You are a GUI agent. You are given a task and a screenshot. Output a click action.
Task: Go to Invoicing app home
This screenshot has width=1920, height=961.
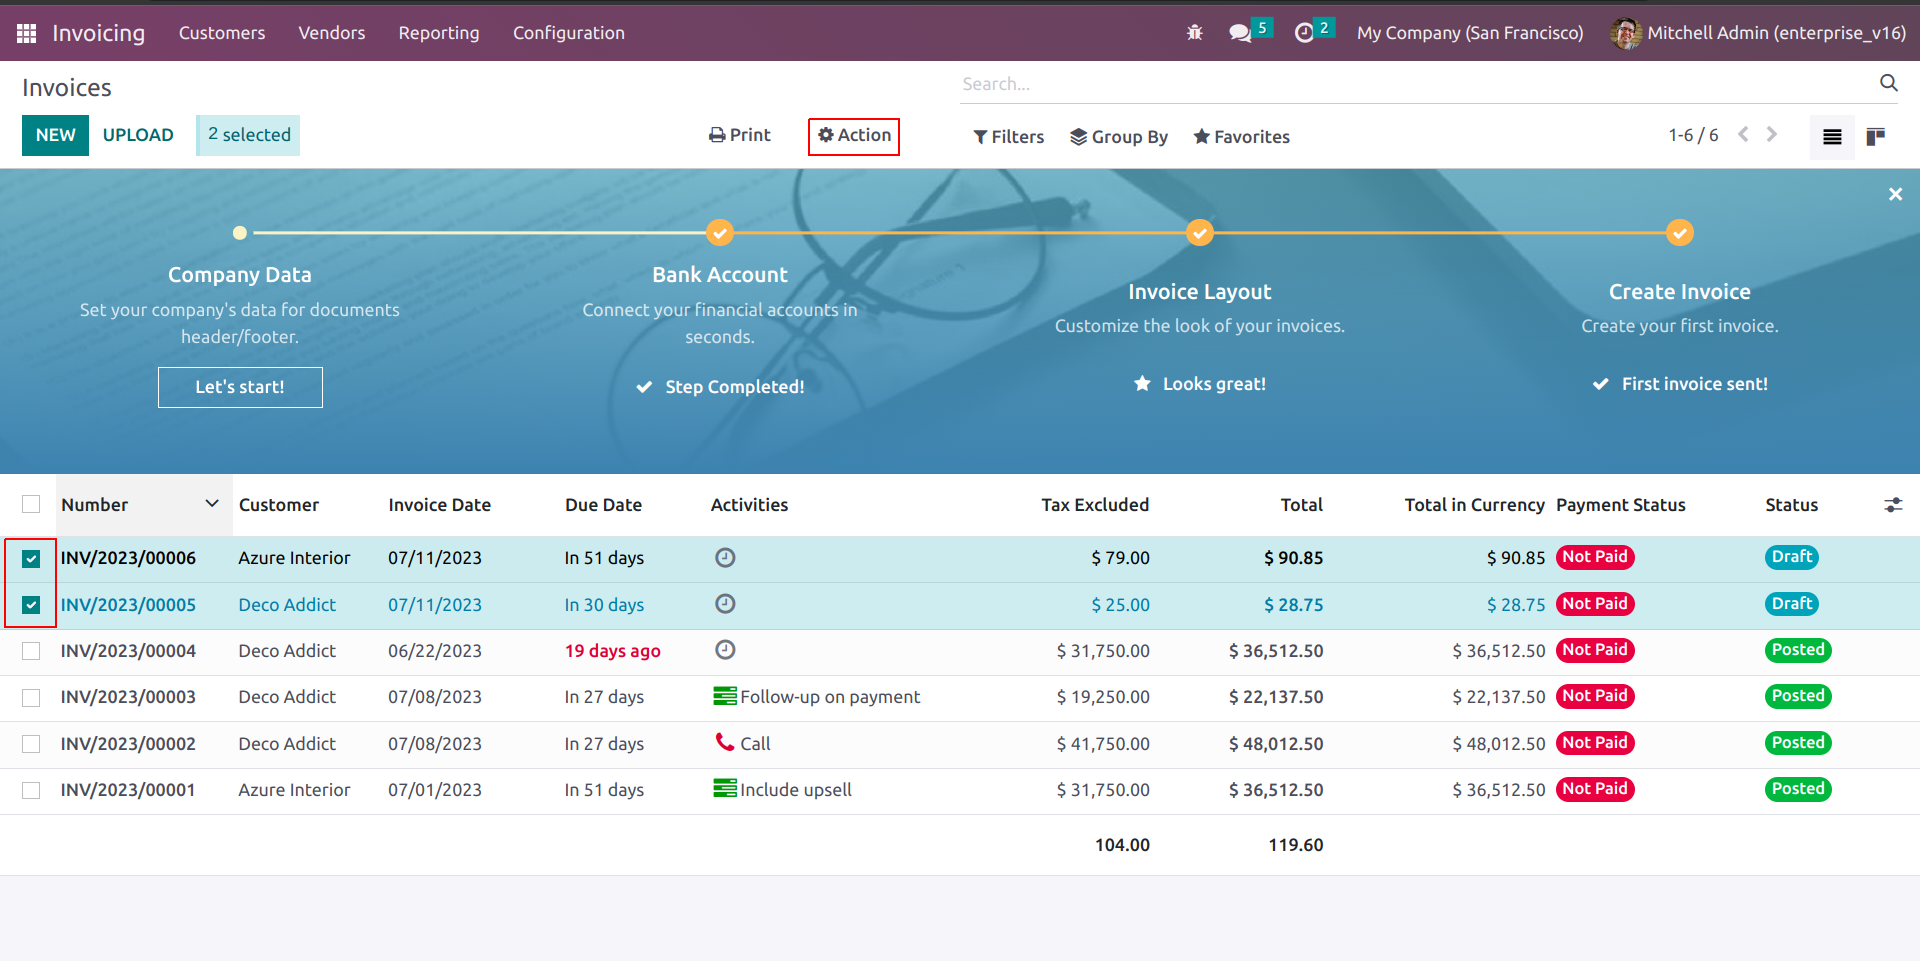click(98, 33)
